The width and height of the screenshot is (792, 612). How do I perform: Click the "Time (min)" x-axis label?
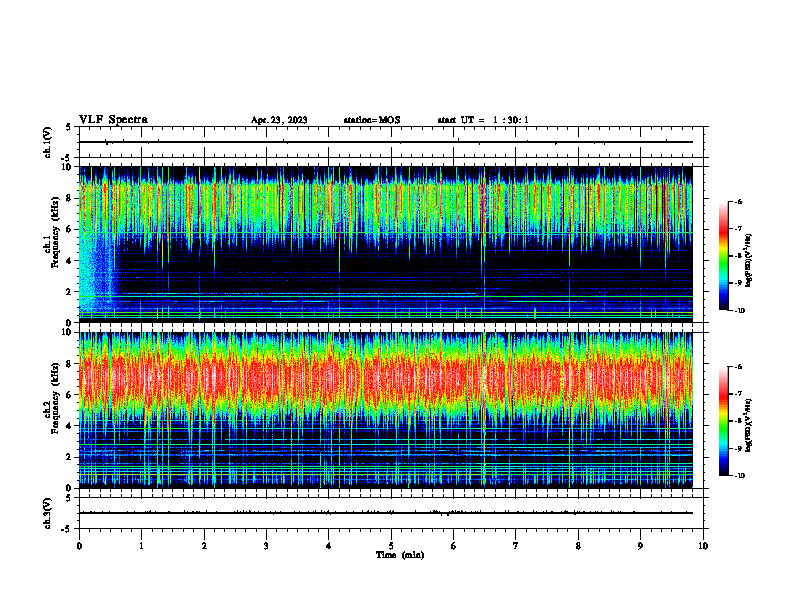click(x=400, y=555)
